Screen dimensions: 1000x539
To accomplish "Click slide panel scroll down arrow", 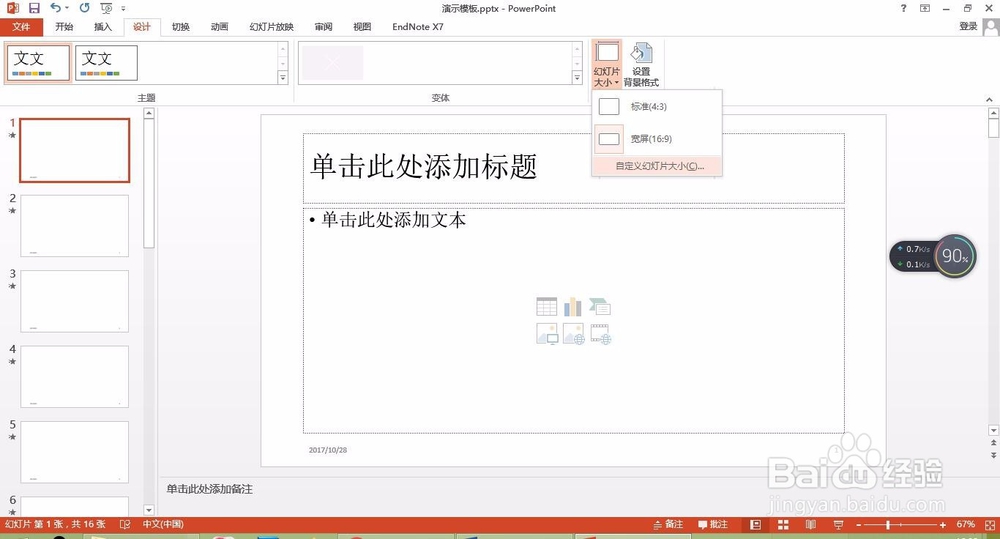I will point(149,510).
